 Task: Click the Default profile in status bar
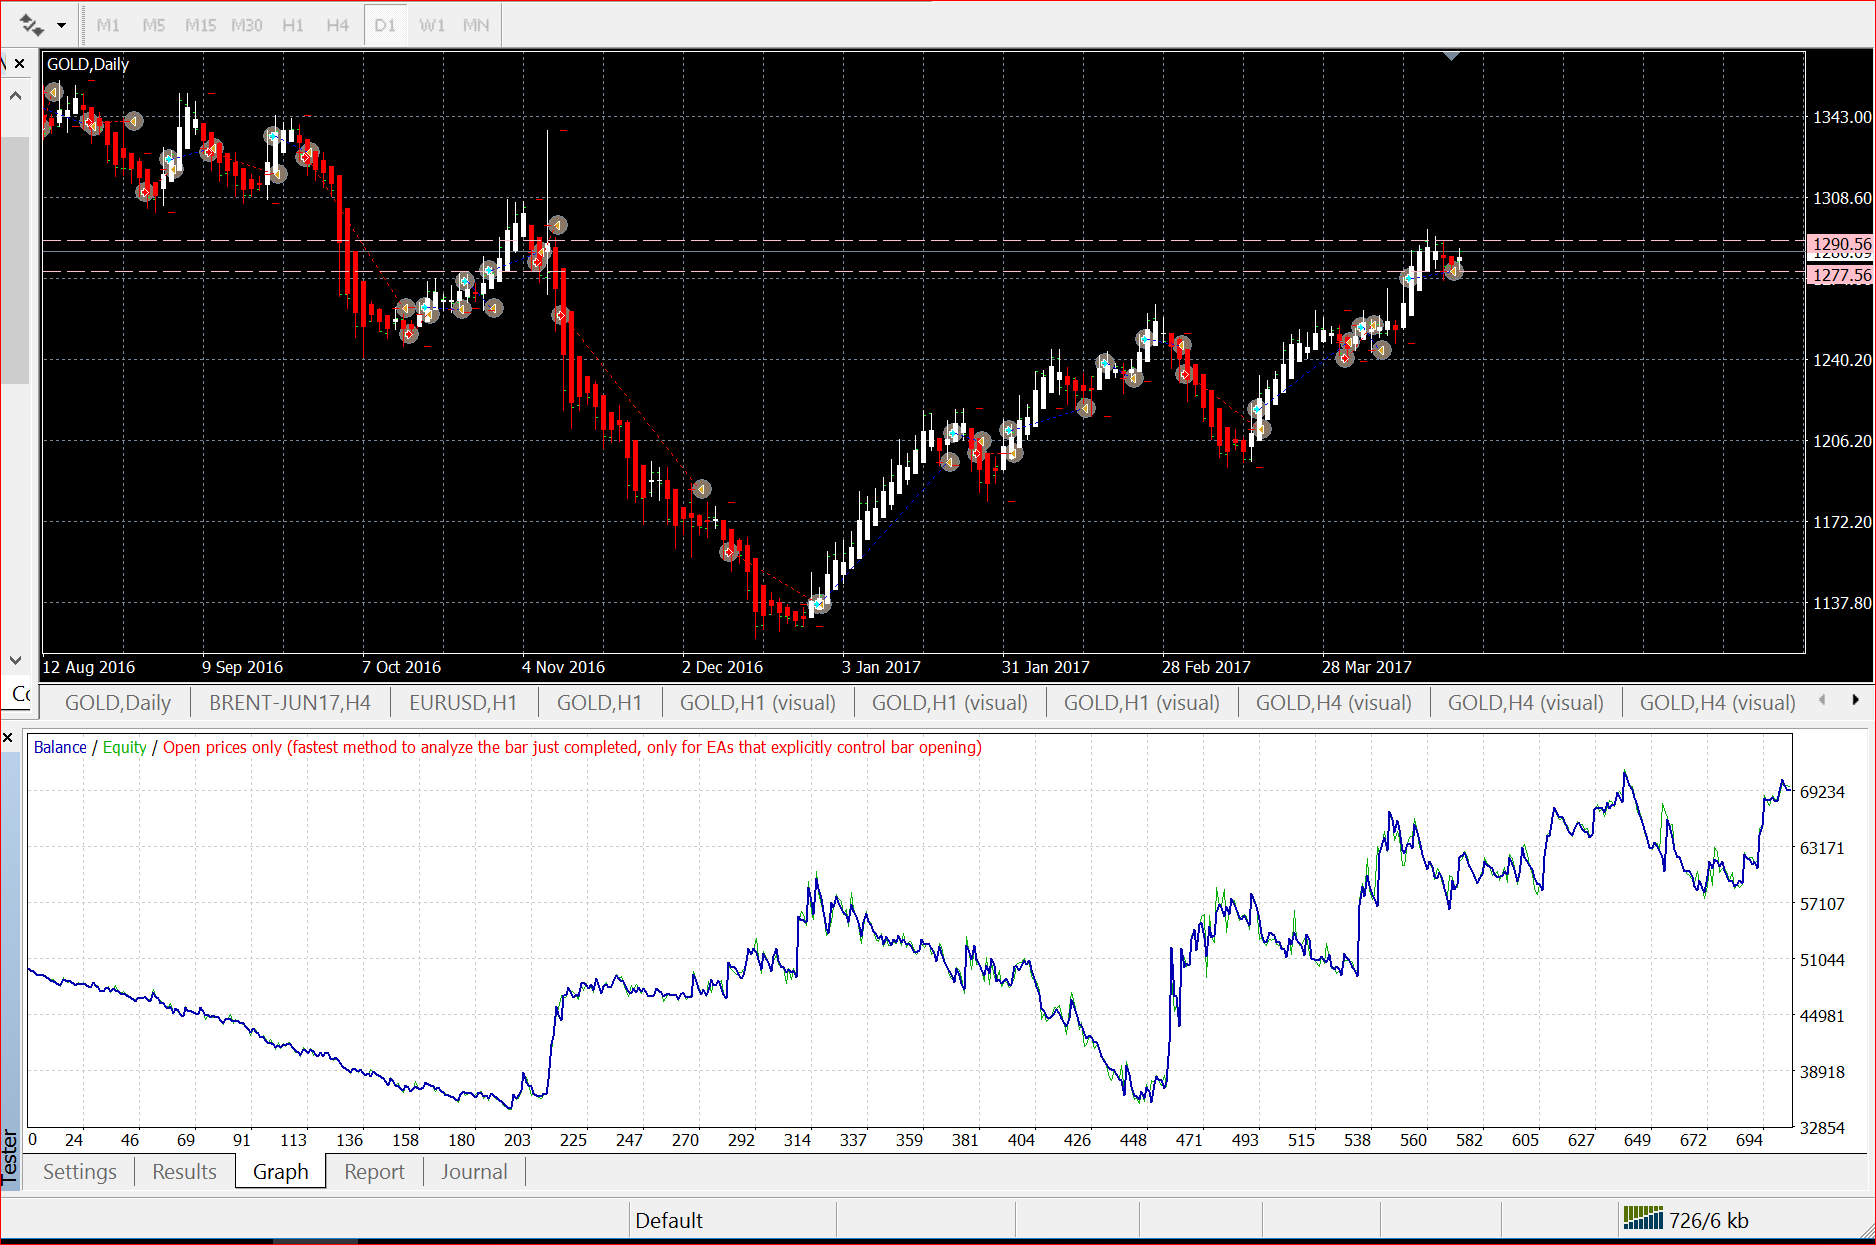click(669, 1221)
